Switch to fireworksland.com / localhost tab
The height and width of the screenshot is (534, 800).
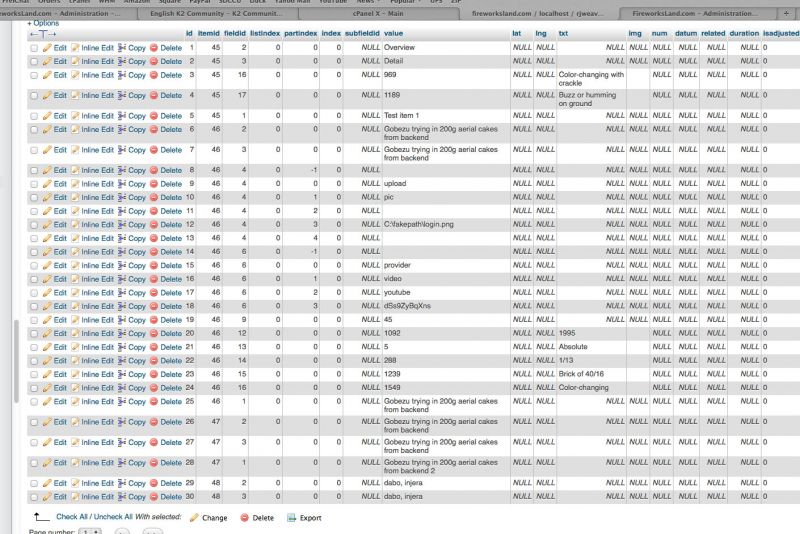[x=538, y=14]
